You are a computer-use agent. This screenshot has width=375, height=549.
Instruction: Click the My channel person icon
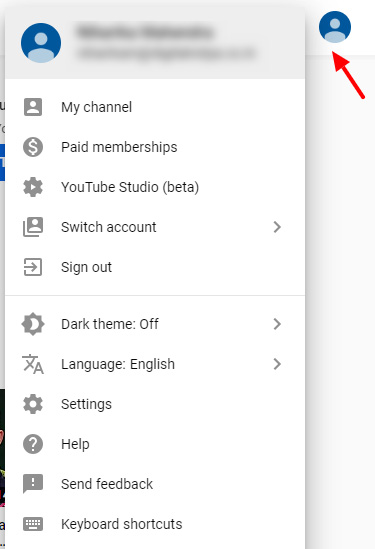33,107
